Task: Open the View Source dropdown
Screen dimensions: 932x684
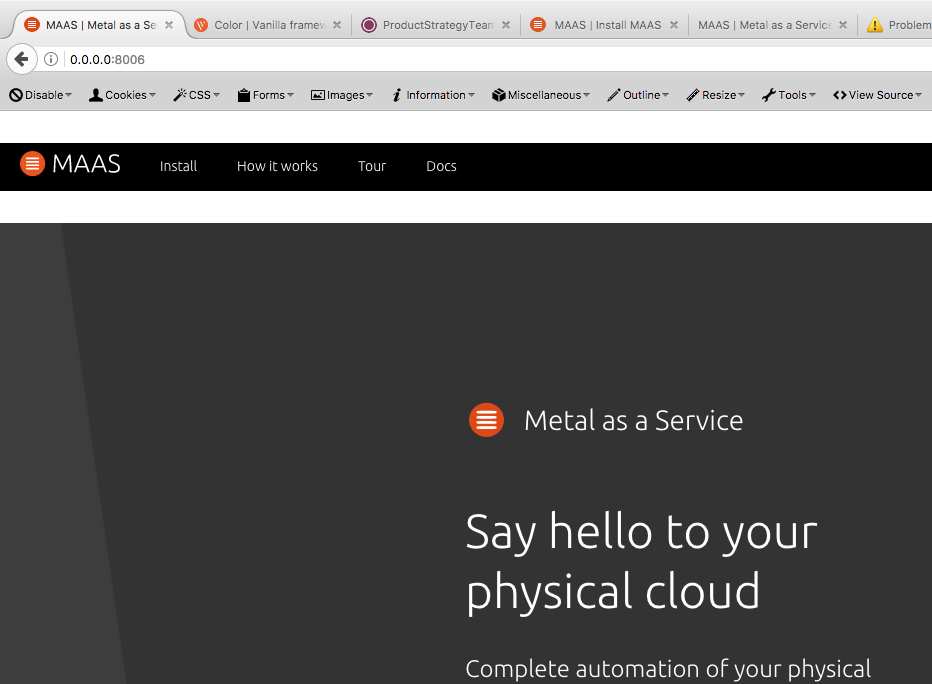Action: click(878, 95)
